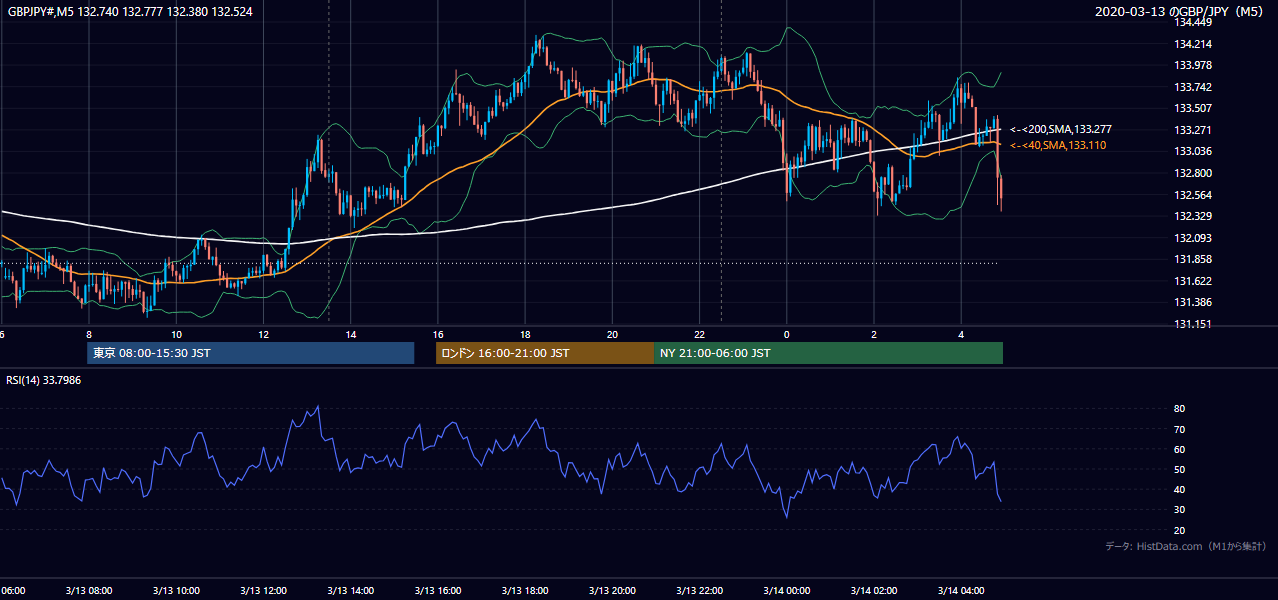Click price axis value 131.151
The width and height of the screenshot is (1278, 600).
[x=1193, y=324]
